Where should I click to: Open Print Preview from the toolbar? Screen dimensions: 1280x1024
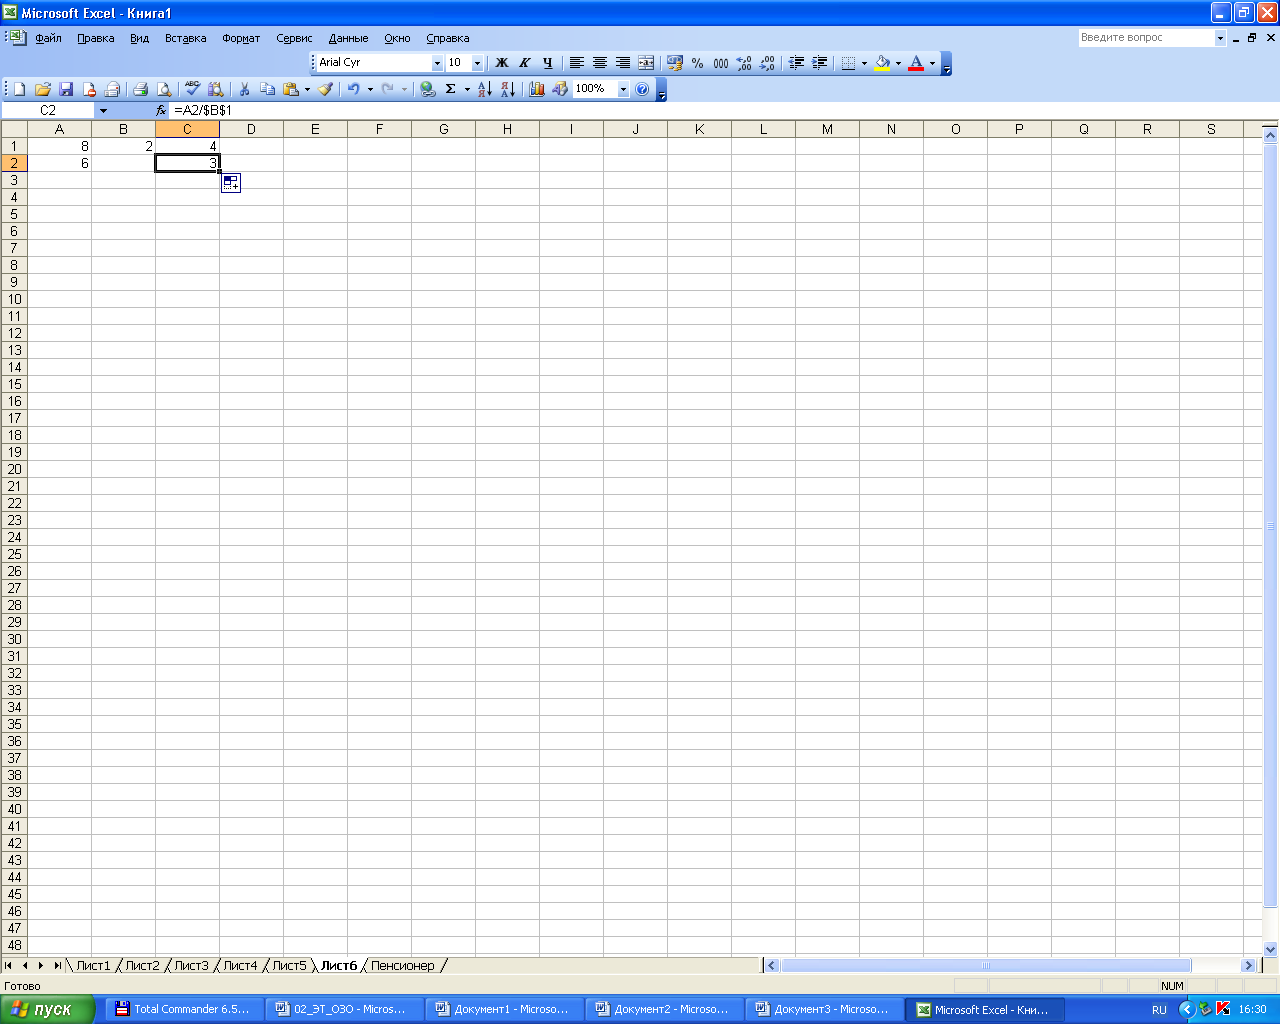[164, 89]
